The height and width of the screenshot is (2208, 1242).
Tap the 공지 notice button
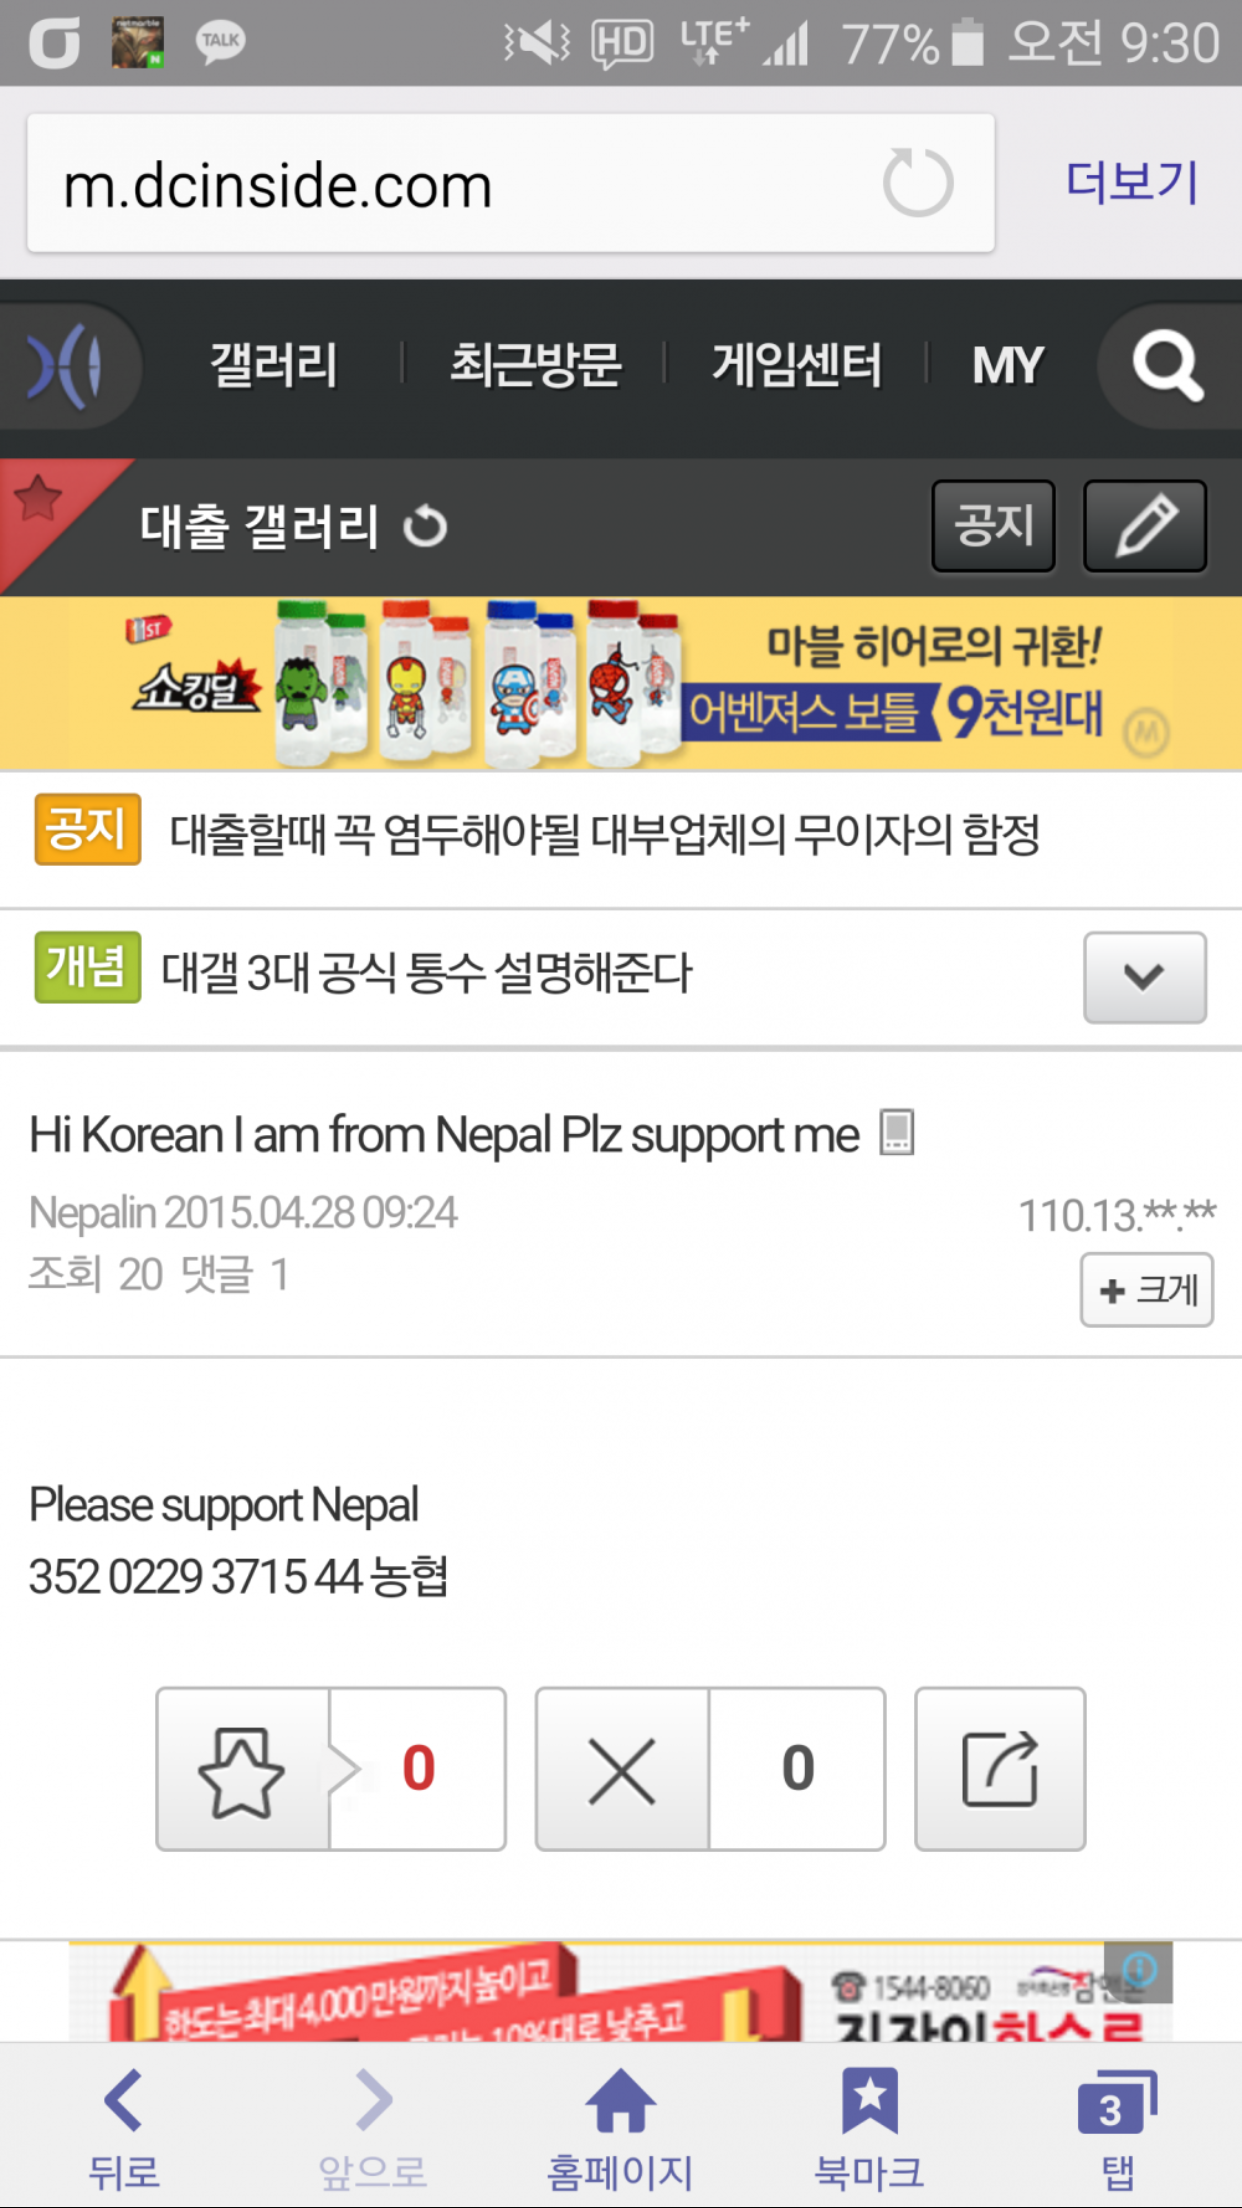[x=993, y=526]
